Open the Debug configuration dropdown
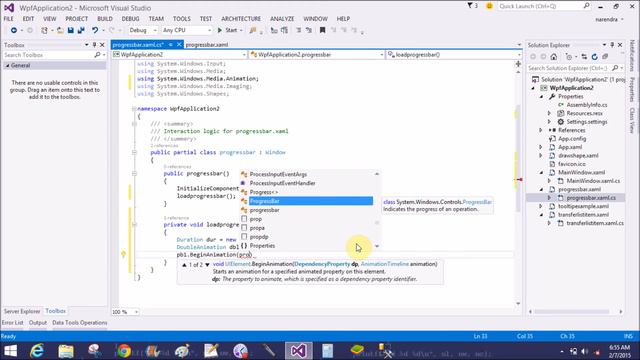Screen dimensions: 640x360 (142, 30)
